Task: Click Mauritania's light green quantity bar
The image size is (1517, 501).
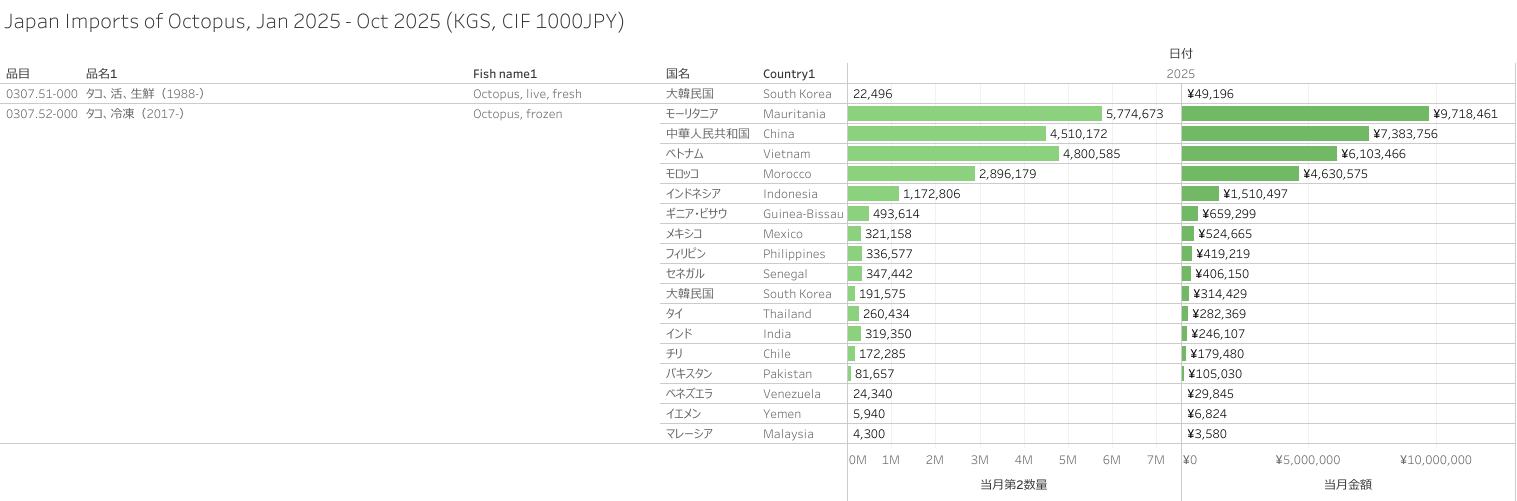Action: 974,114
